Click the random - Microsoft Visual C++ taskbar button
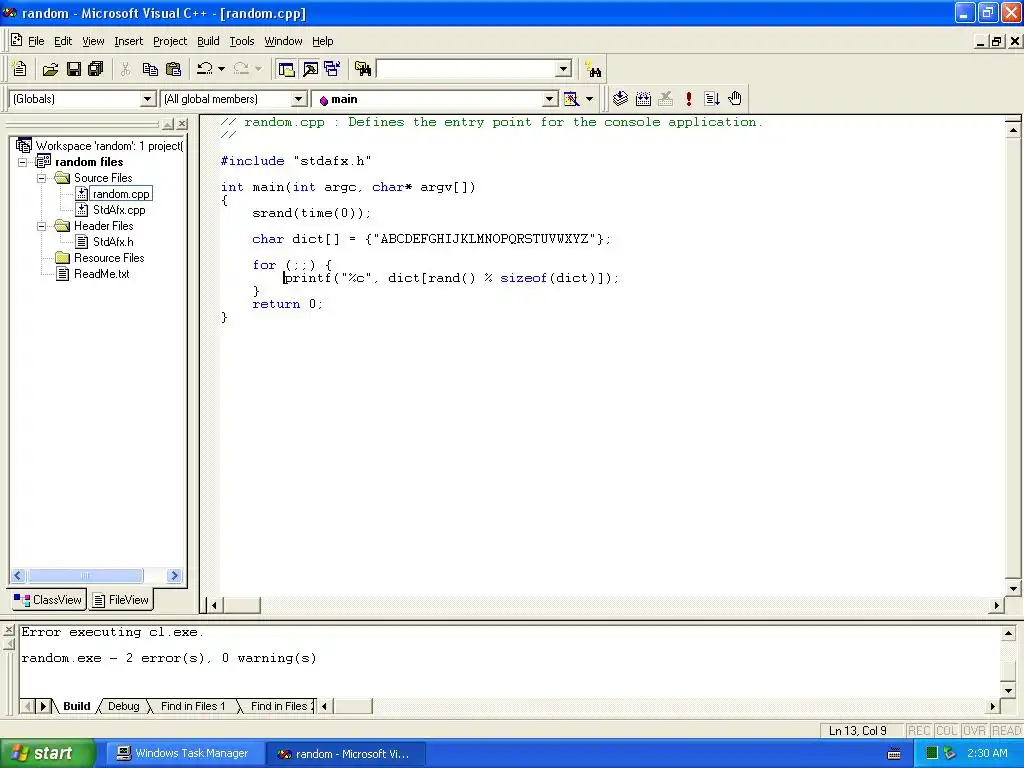 [346, 754]
